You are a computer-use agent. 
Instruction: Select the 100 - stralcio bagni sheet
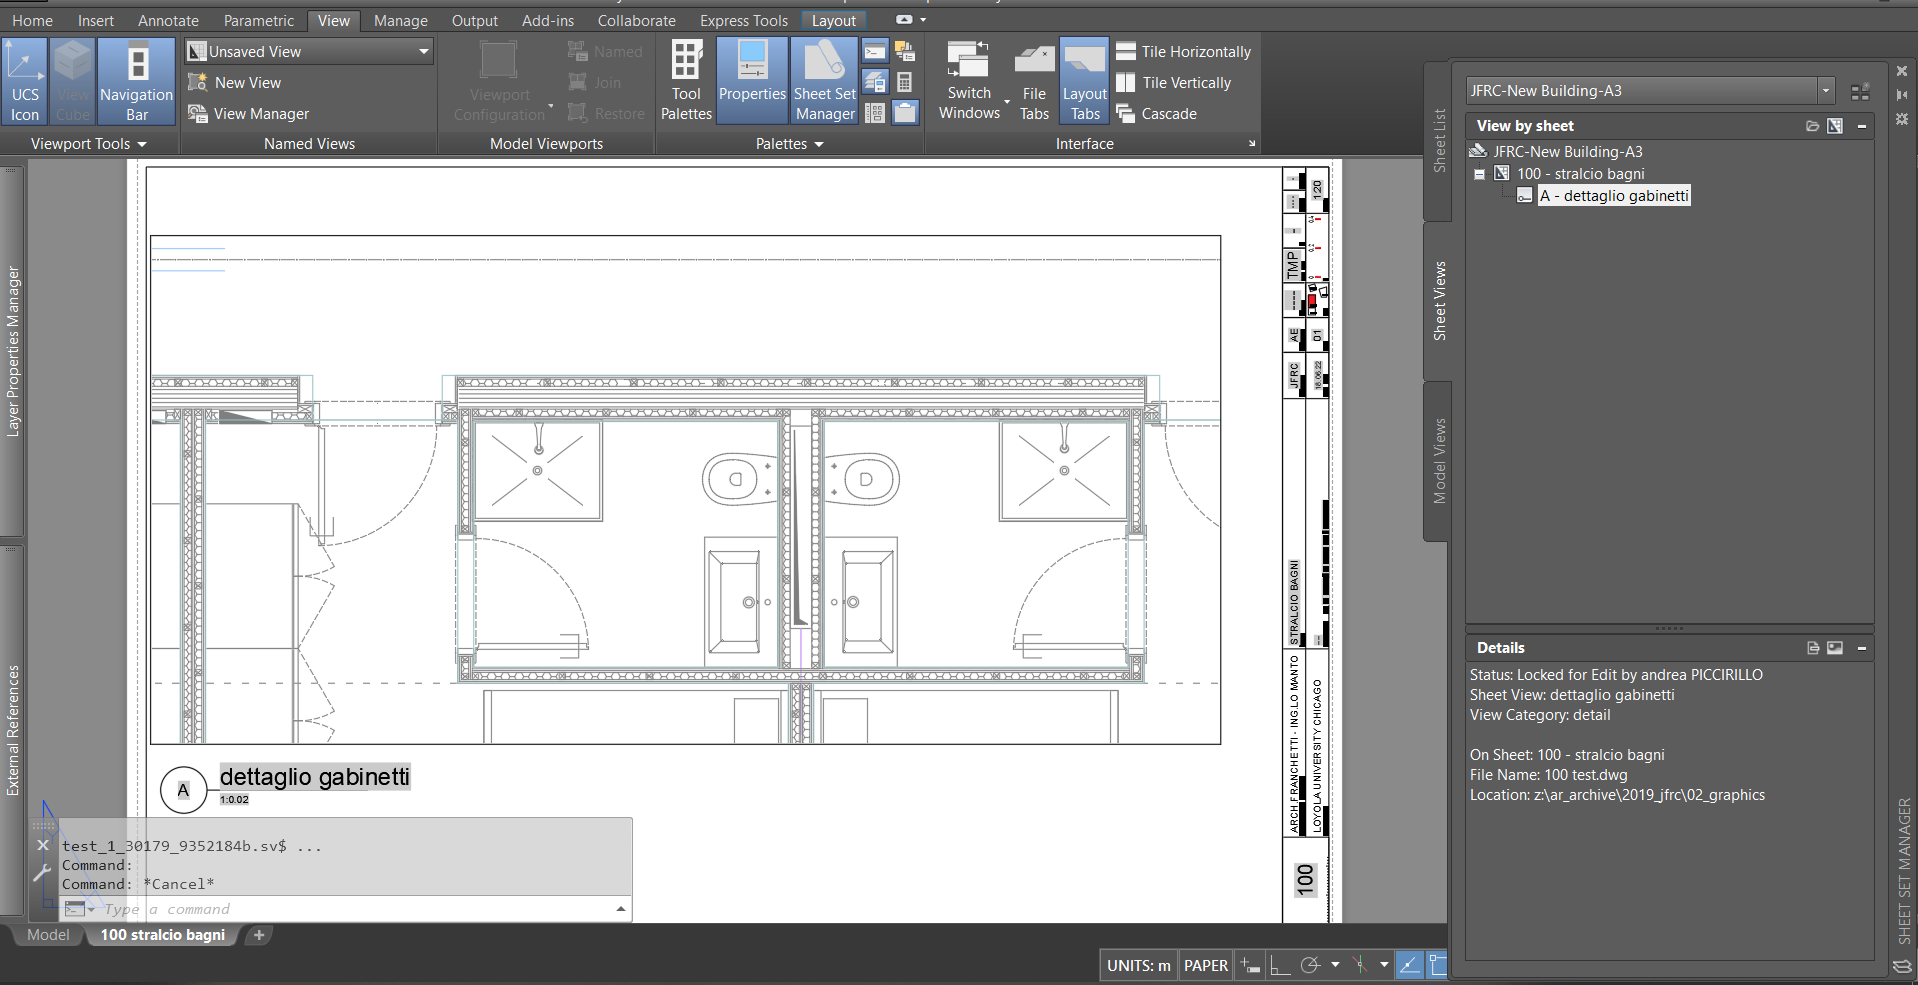point(1580,174)
